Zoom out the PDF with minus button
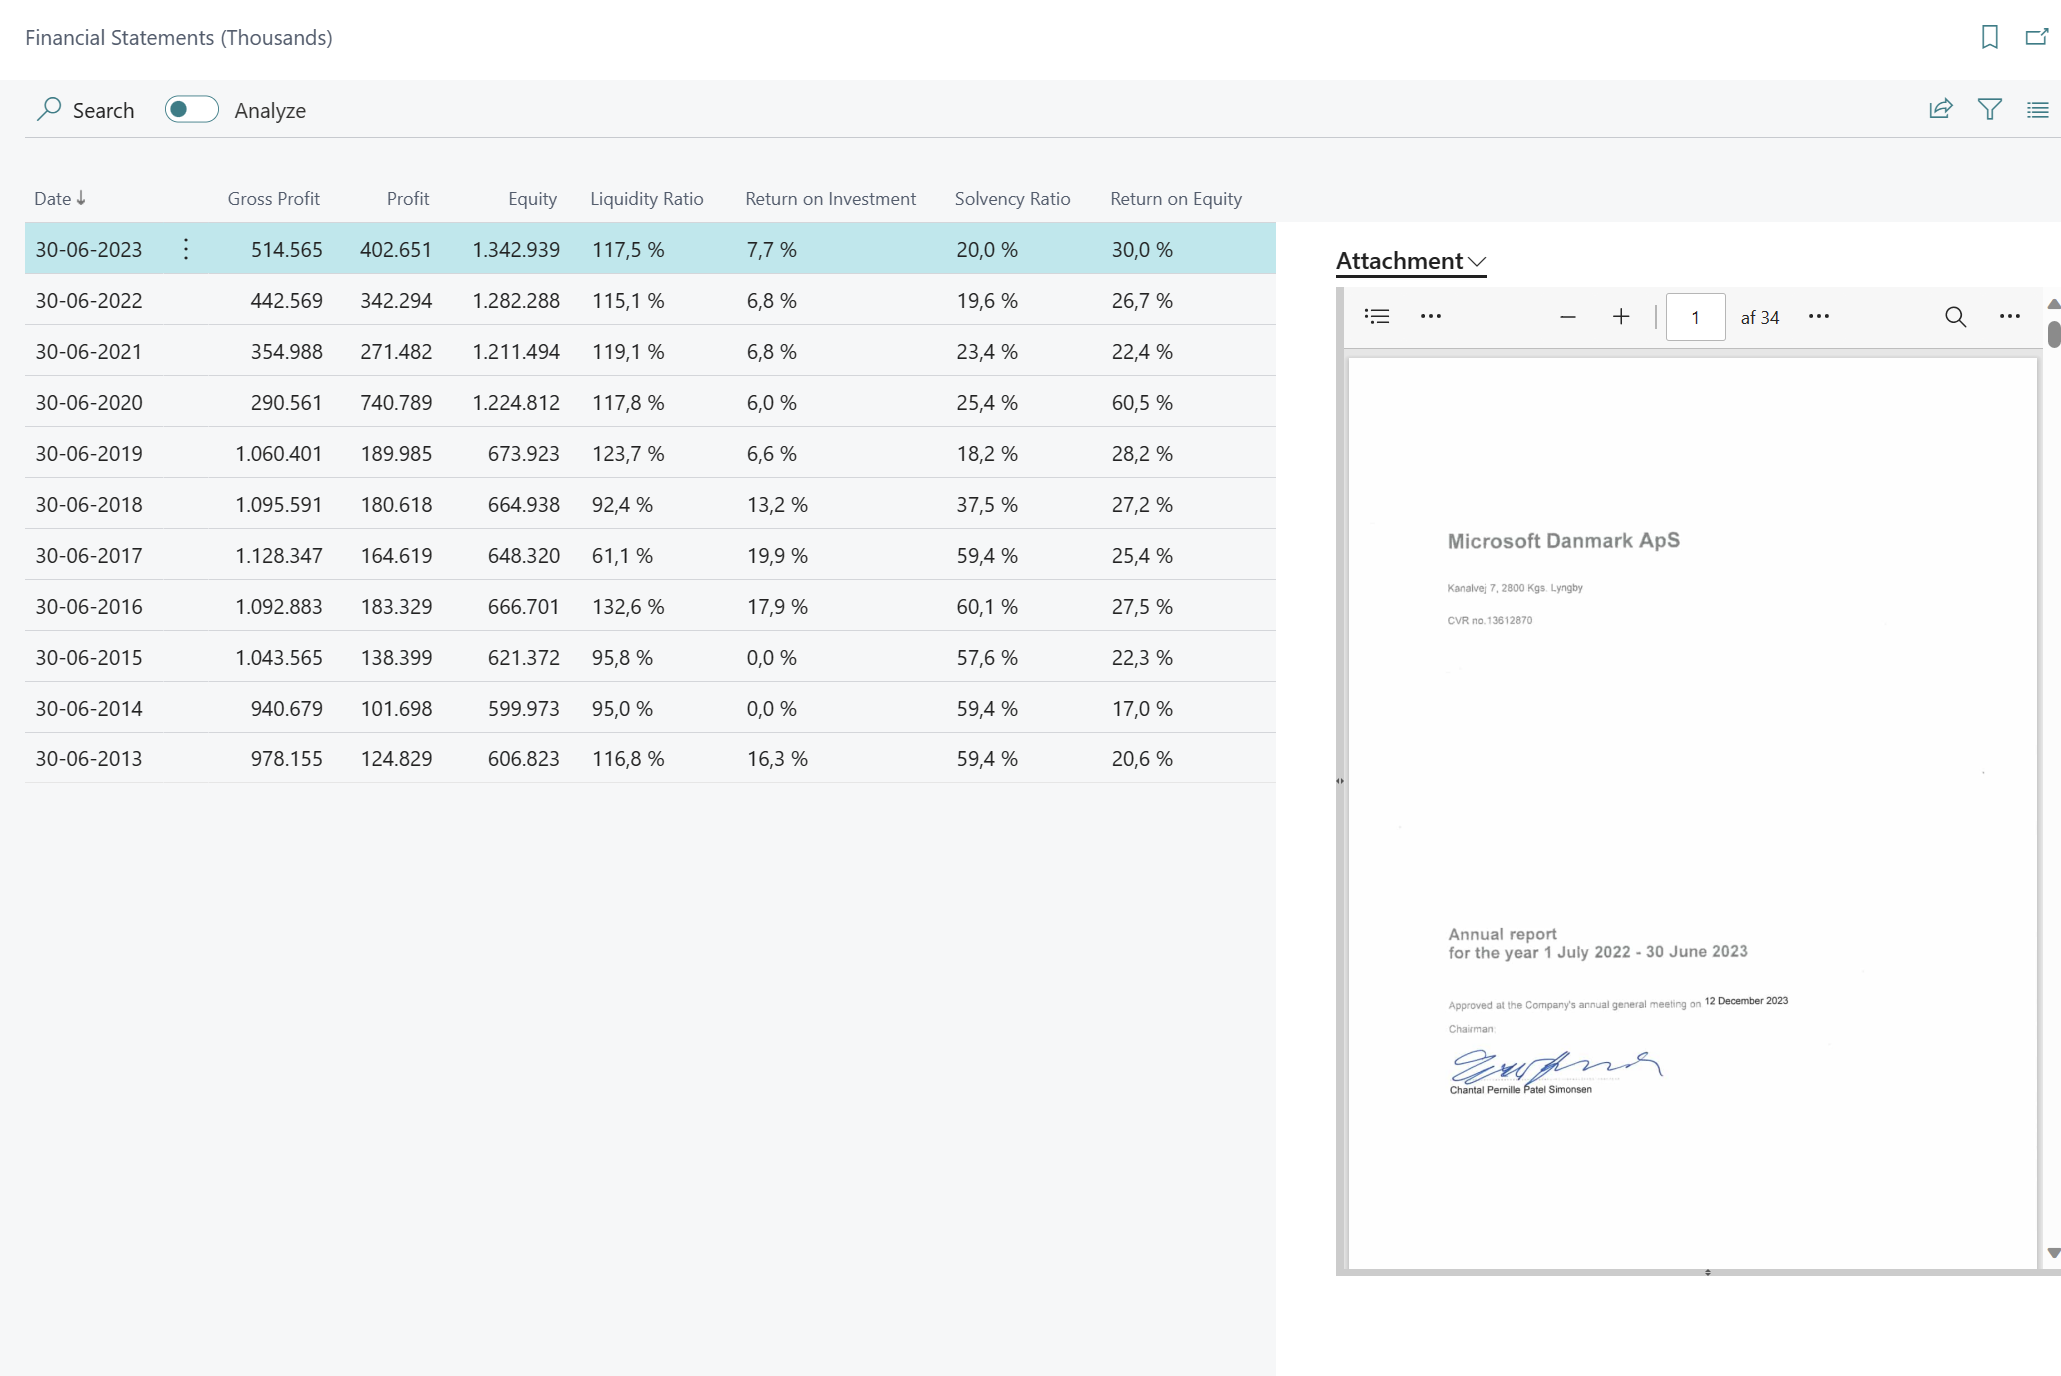The height and width of the screenshot is (1376, 2061). coord(1568,317)
